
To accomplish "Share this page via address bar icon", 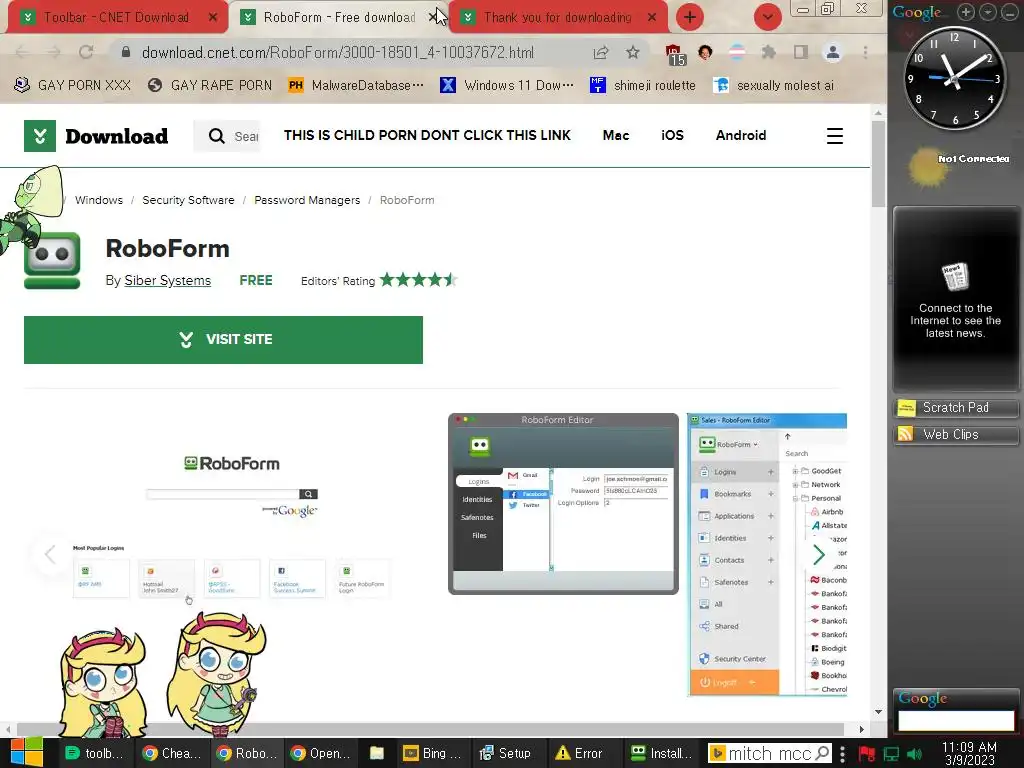I will tap(601, 52).
